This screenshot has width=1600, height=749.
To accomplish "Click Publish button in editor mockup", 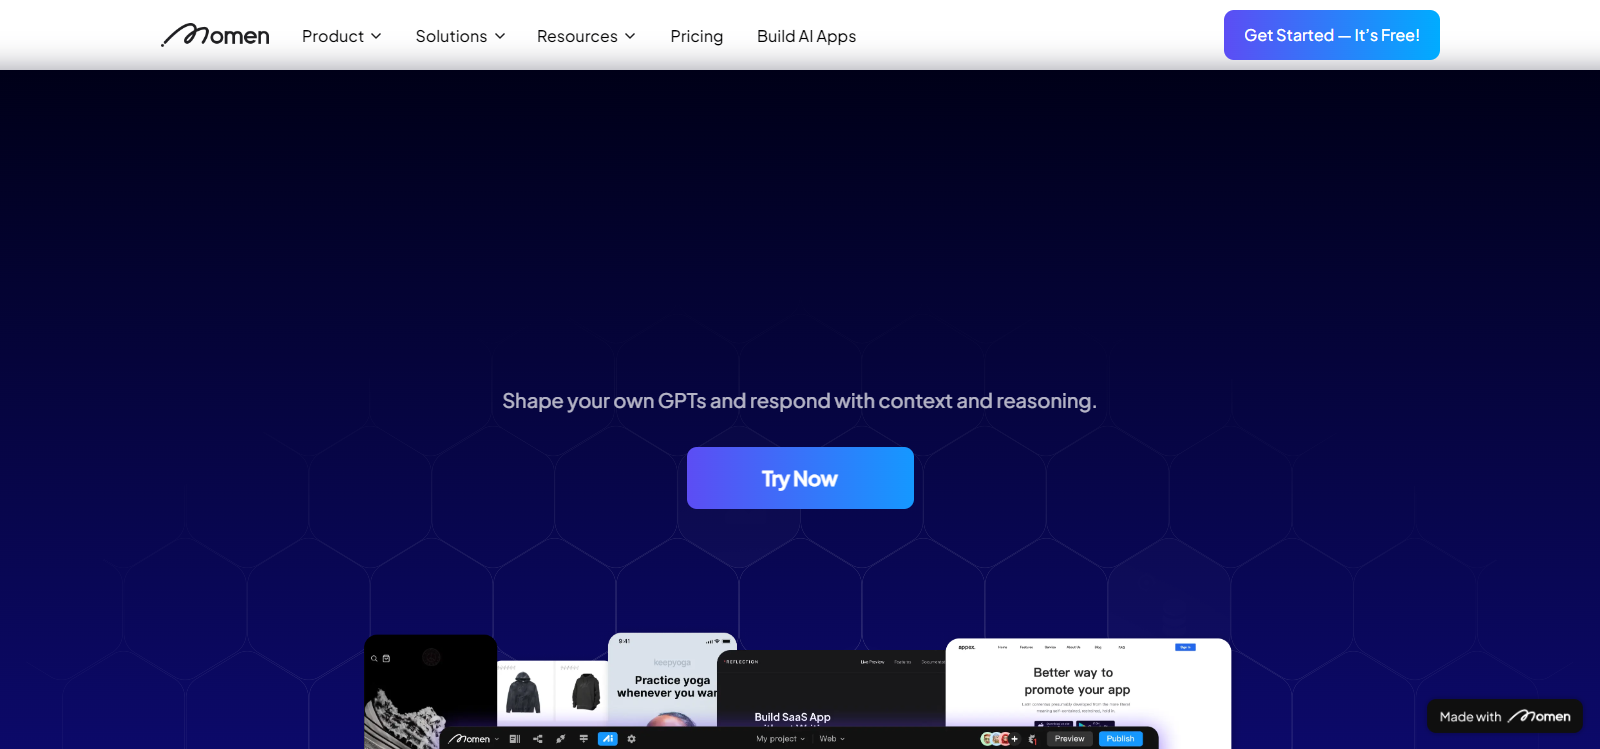I will point(1120,739).
